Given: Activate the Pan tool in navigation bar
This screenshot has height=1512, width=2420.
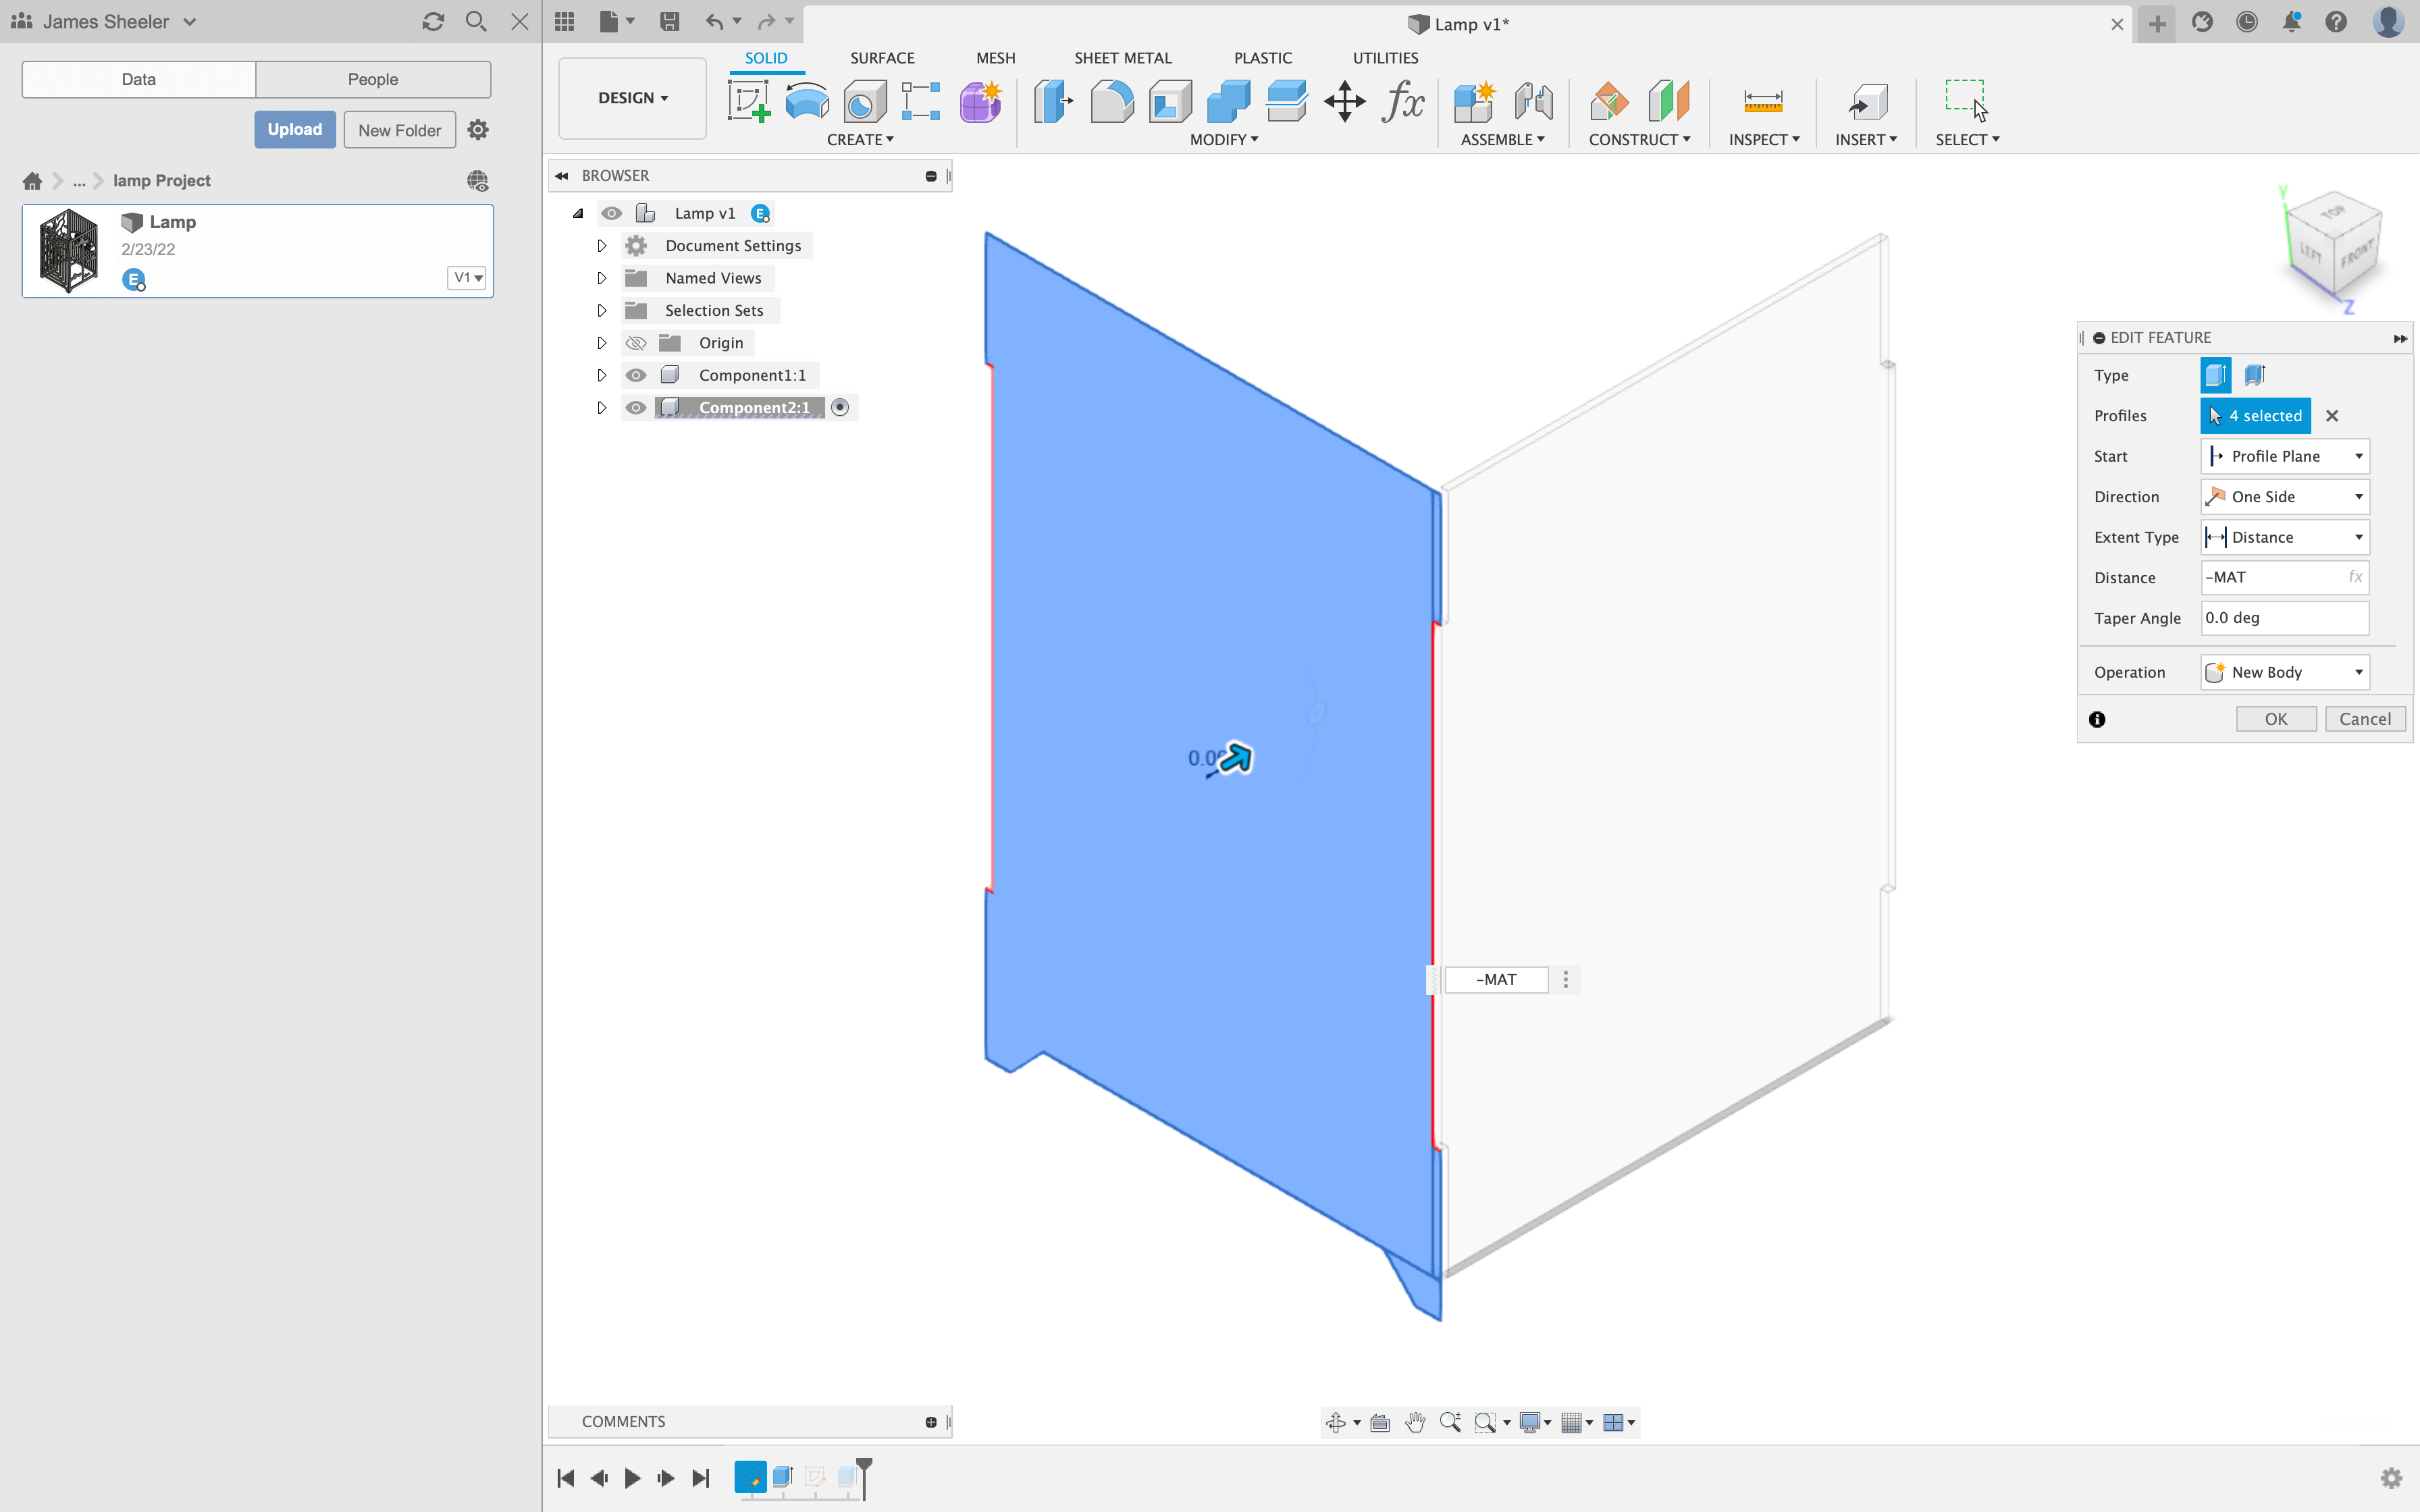Looking at the screenshot, I should [1415, 1421].
